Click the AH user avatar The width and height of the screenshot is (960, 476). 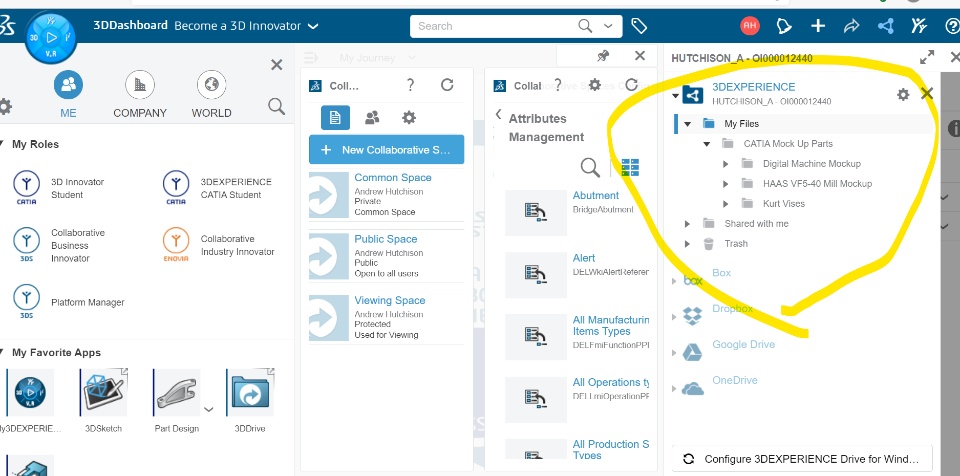point(749,26)
